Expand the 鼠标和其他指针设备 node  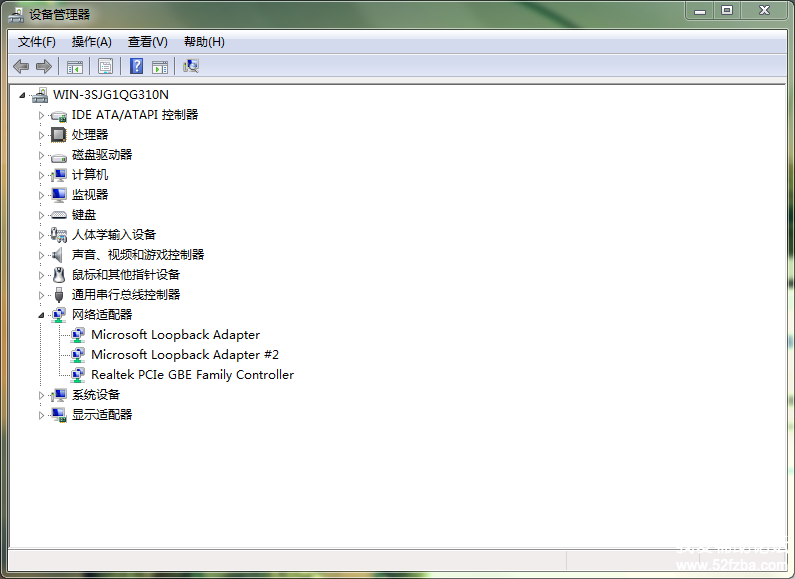point(42,275)
